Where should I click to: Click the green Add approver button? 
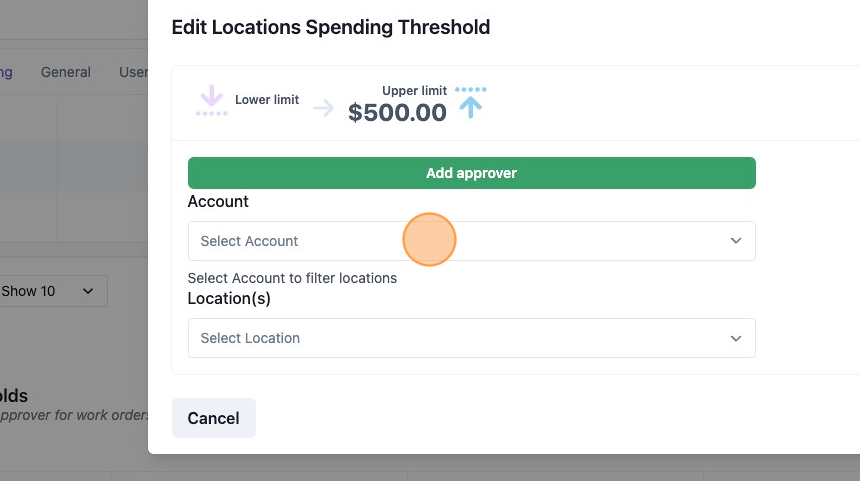point(472,173)
